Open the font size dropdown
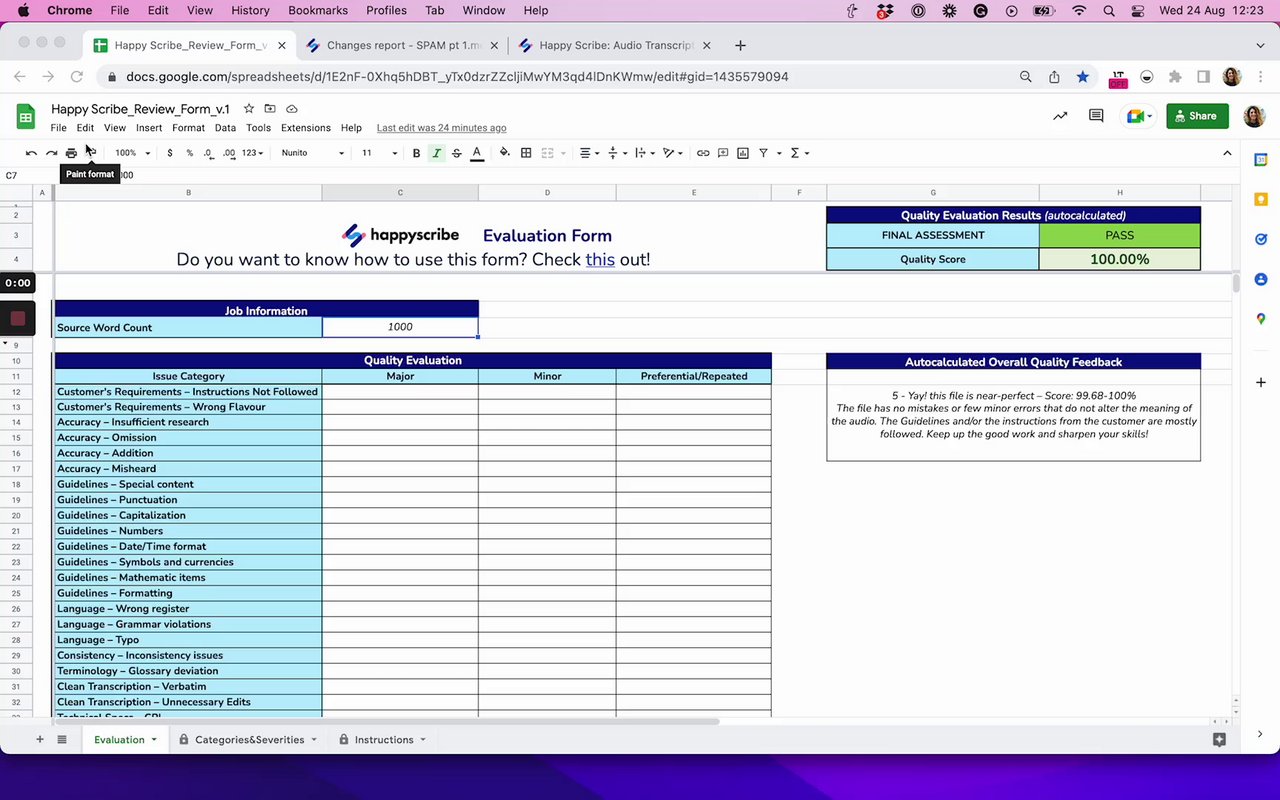 [x=379, y=153]
